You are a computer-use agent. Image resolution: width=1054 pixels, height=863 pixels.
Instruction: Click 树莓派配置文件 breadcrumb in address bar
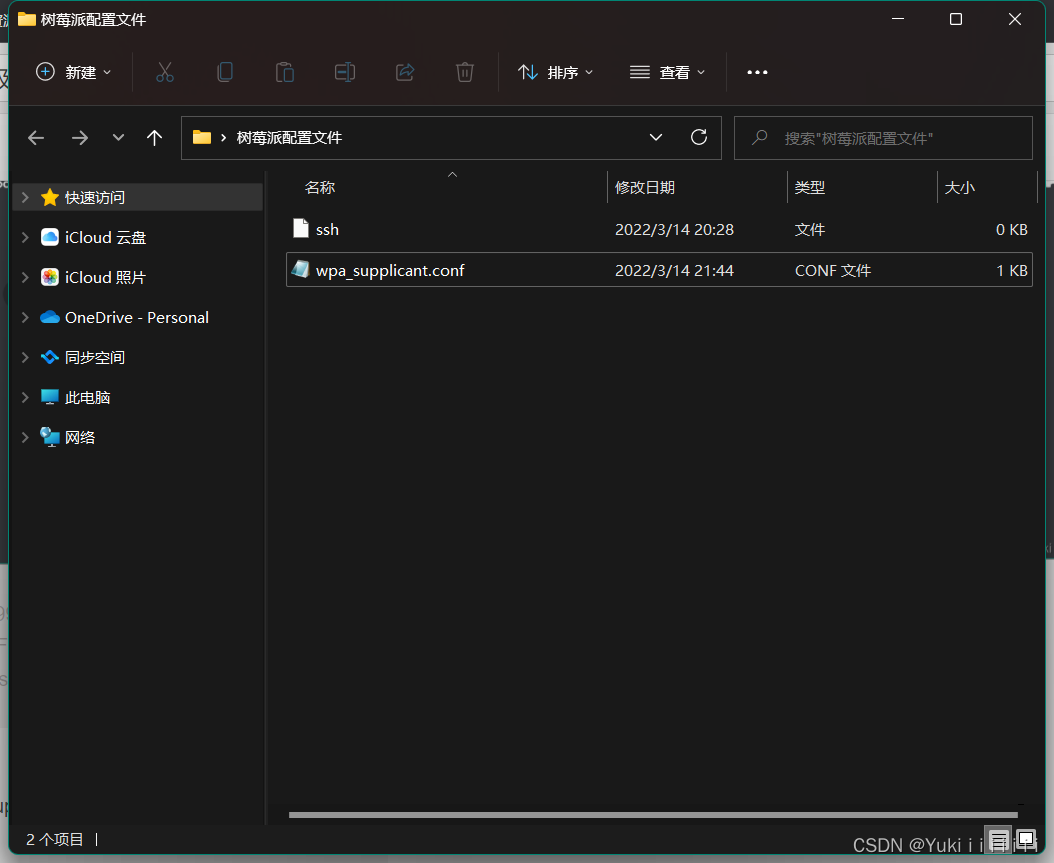click(x=289, y=138)
